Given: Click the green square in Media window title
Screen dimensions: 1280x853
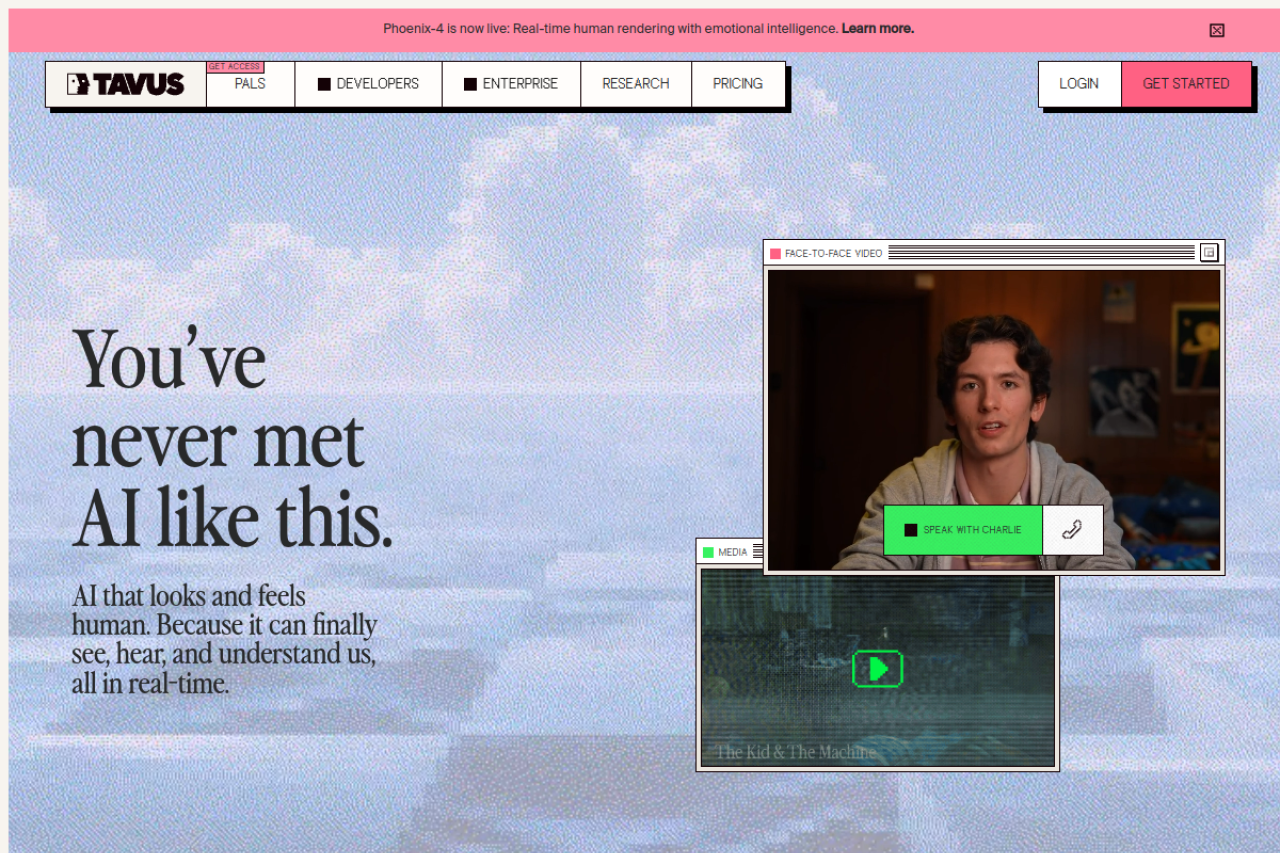Looking at the screenshot, I should click(x=708, y=552).
